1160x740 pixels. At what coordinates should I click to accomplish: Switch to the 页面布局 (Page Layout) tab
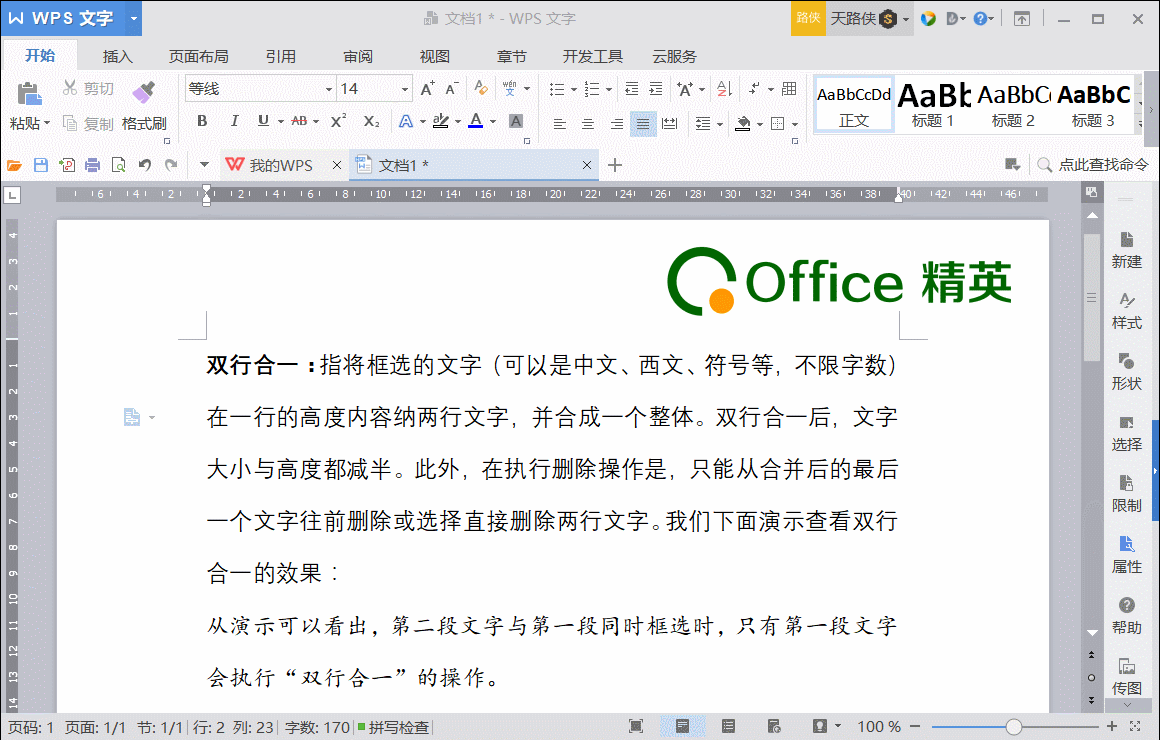click(x=198, y=56)
